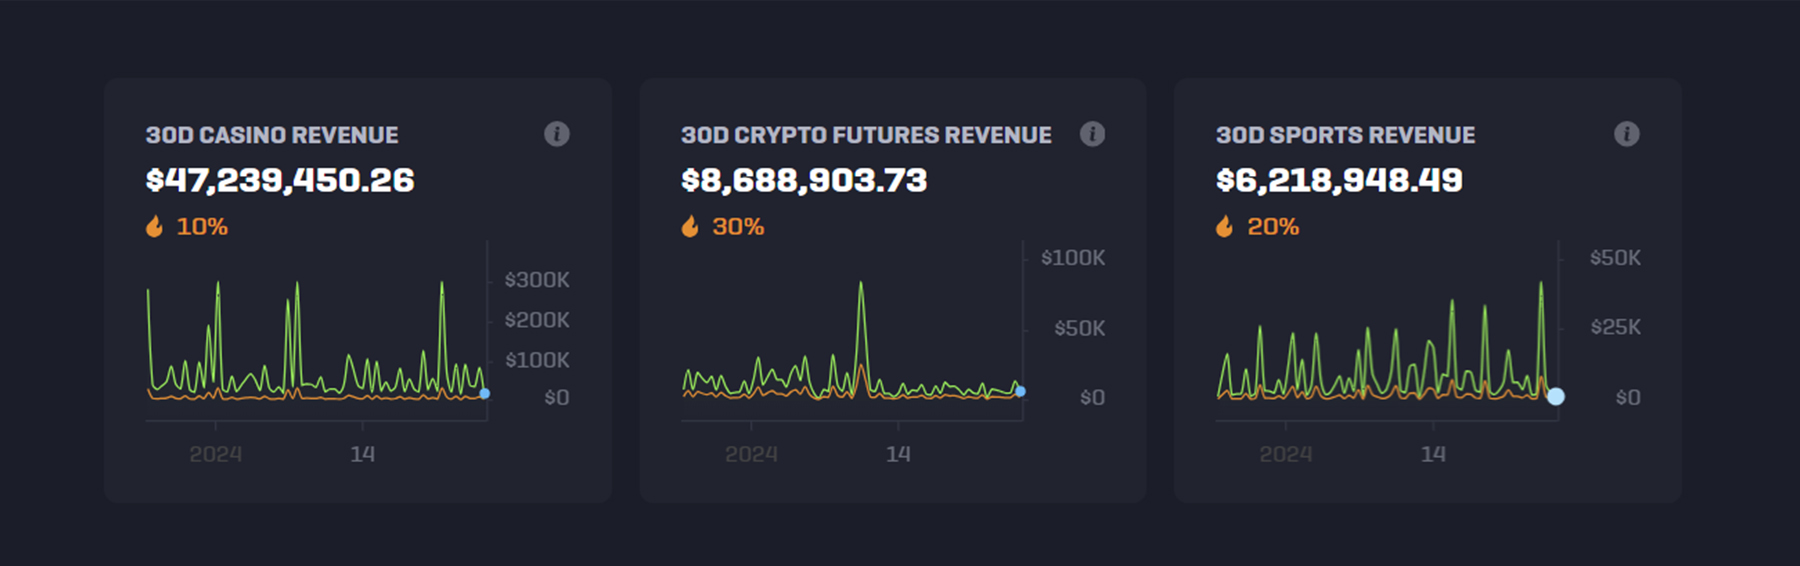Click the 2024 date label under Sports chart

point(1285,454)
